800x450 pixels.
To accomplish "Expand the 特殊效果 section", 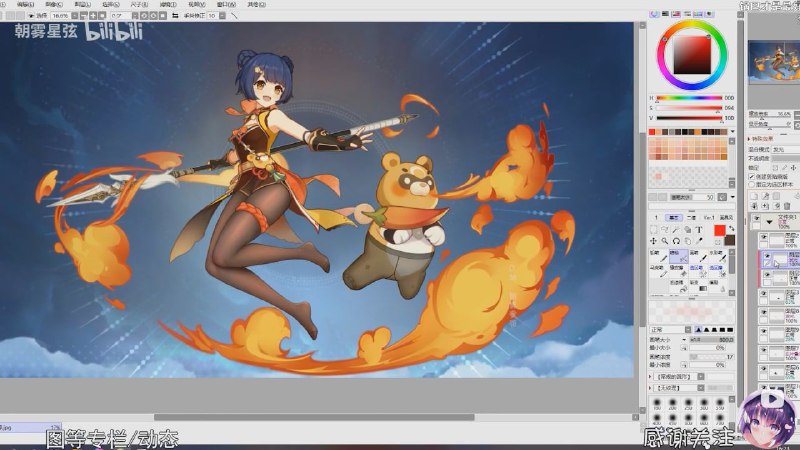I will pyautogui.click(x=749, y=139).
